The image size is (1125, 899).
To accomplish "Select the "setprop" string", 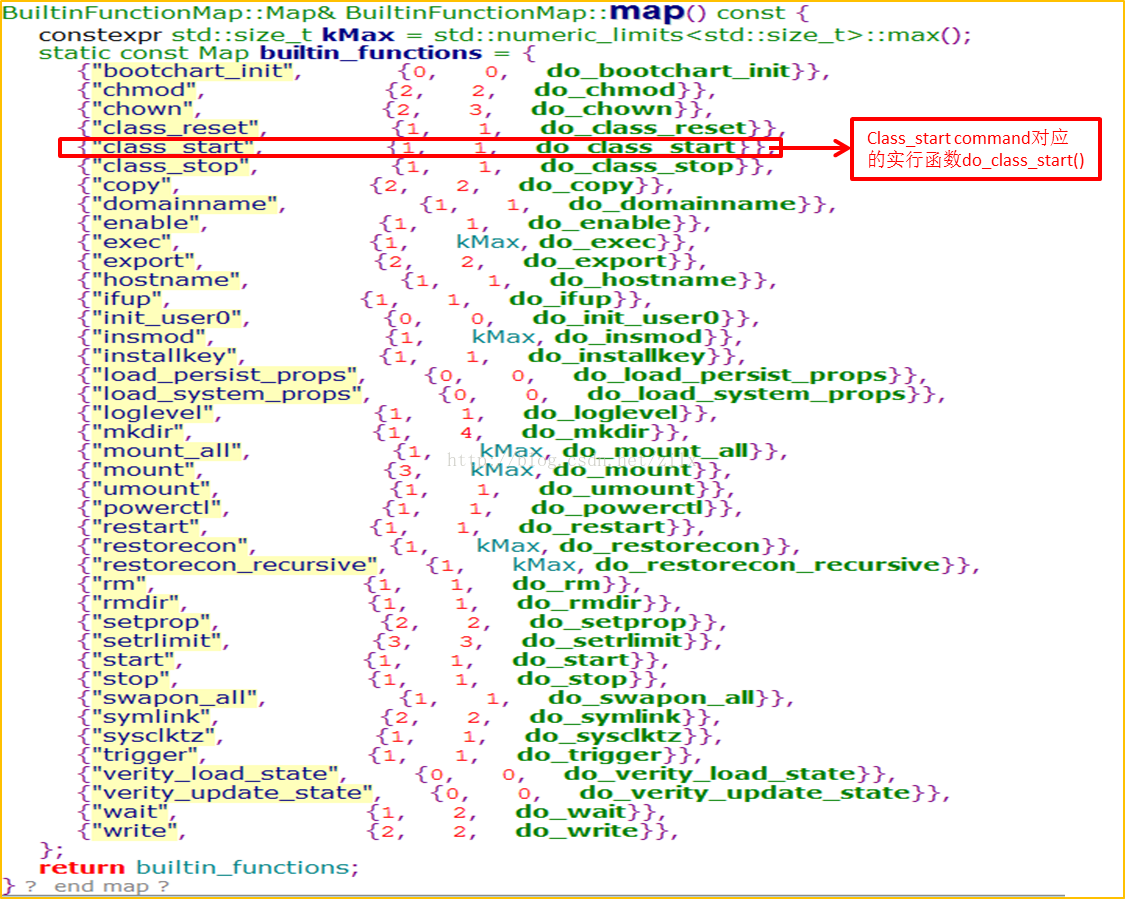I will click(150, 623).
